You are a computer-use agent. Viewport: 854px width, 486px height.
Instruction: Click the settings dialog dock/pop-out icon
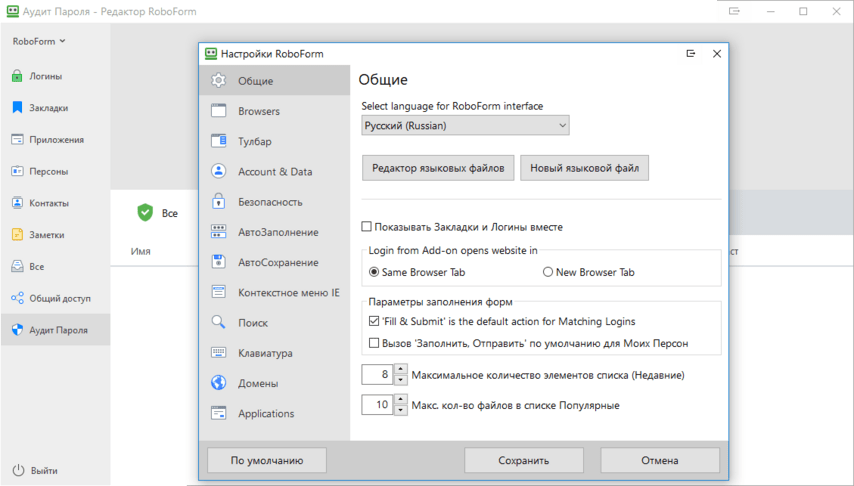tap(691, 53)
